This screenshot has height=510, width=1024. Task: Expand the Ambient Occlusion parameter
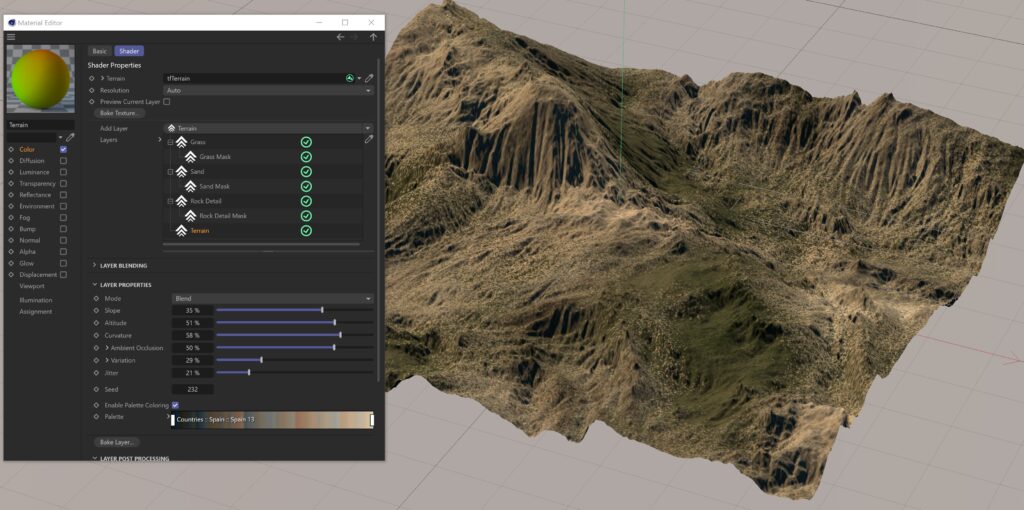[x=107, y=347]
